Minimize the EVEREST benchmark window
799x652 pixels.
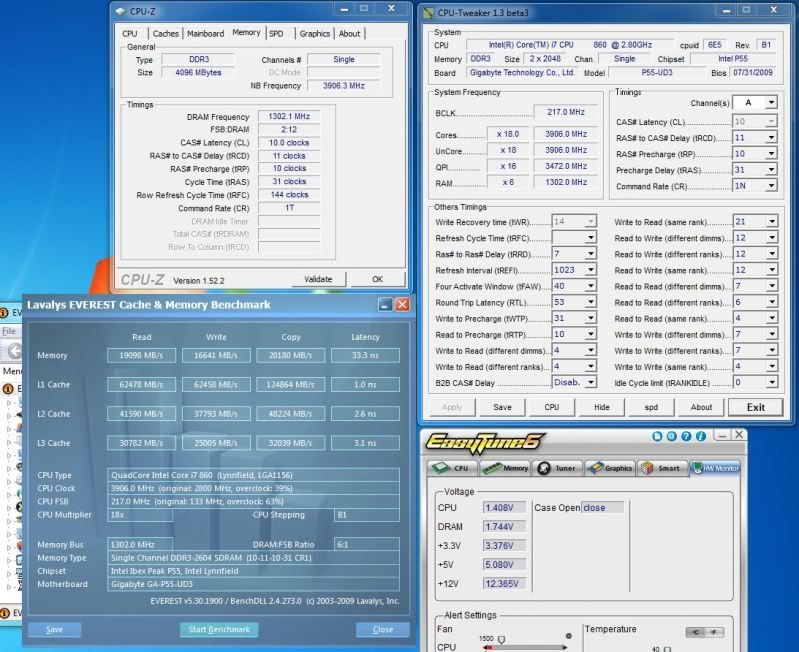386,305
